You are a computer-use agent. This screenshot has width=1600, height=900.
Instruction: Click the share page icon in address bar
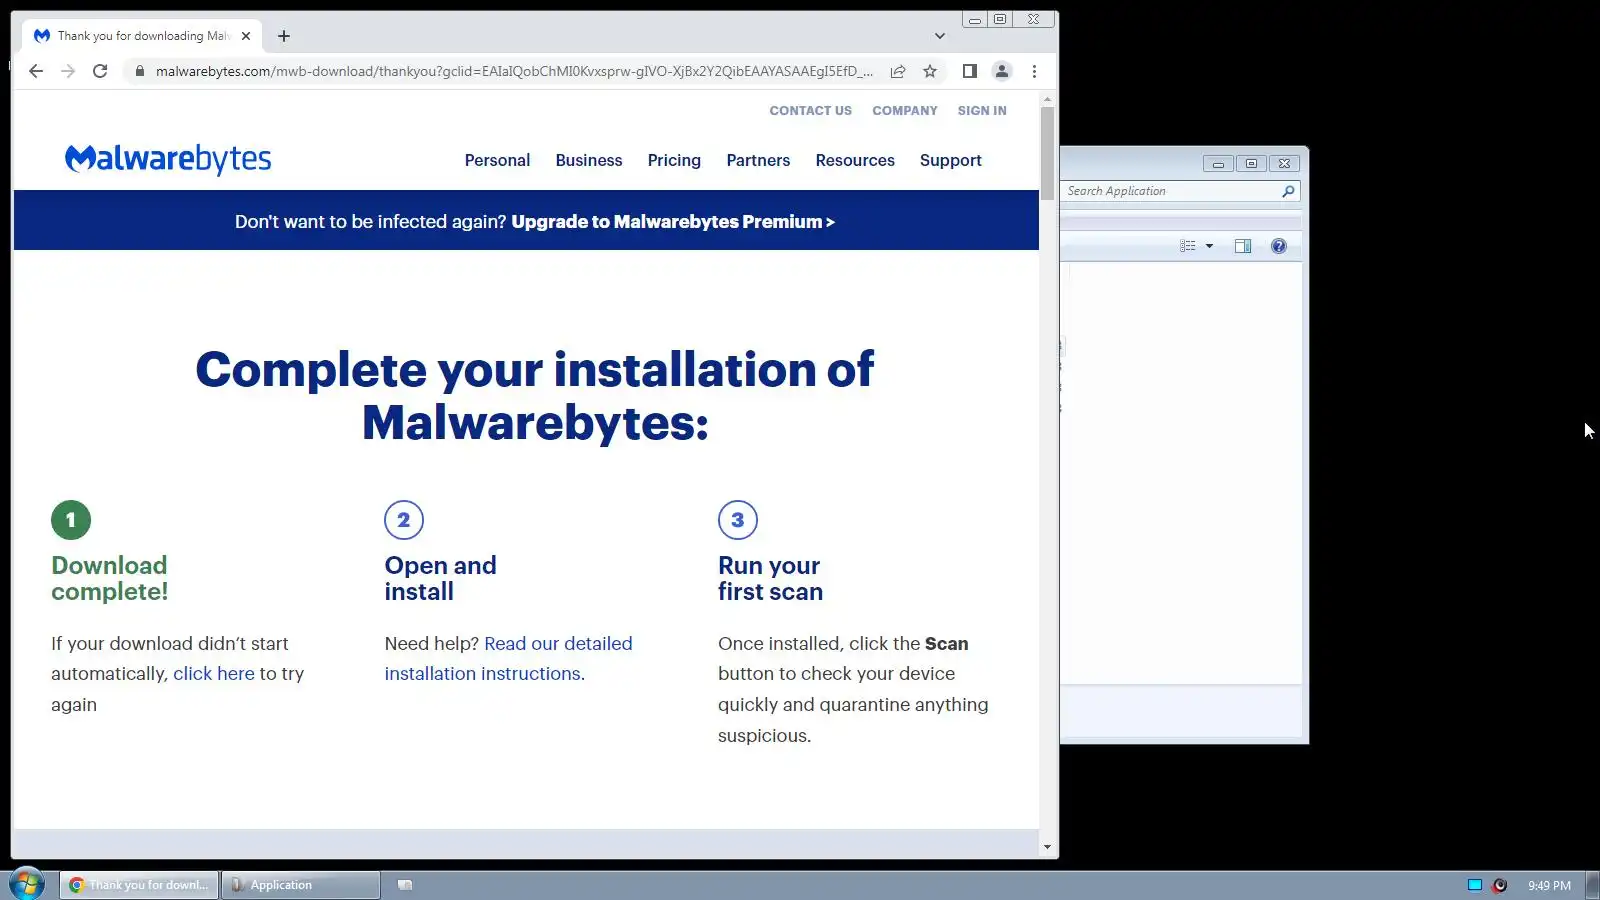coord(898,71)
